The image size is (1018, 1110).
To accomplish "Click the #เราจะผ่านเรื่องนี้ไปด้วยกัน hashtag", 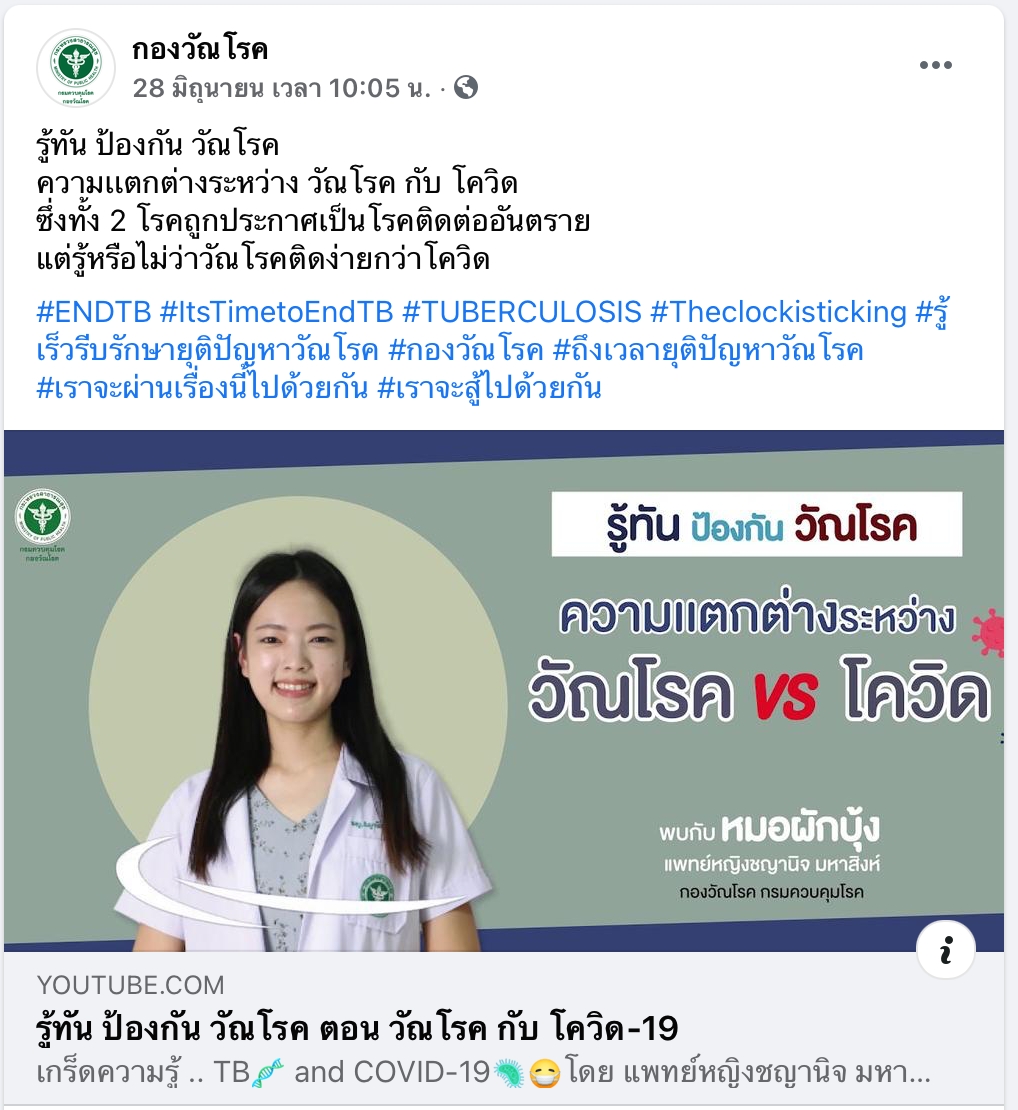I will click(x=202, y=388).
